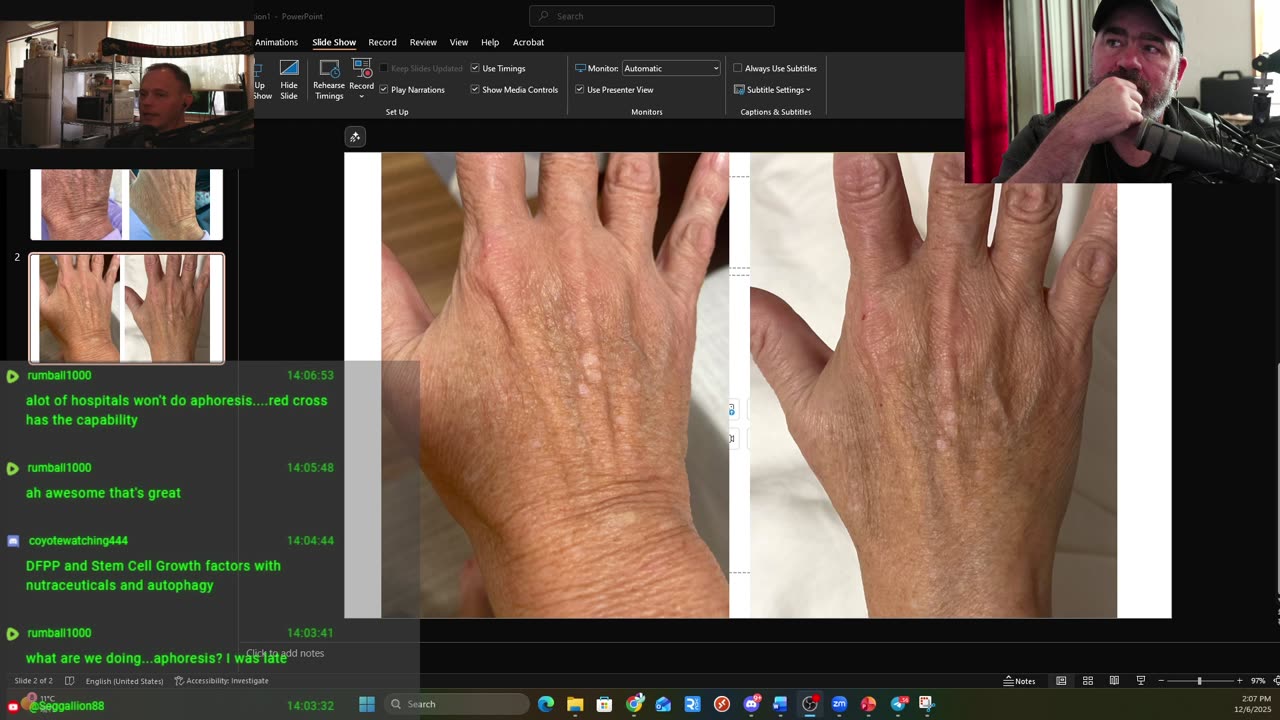Click chat message 'ah awesome that's great'
Screen dimensions: 1280x720
[103, 493]
